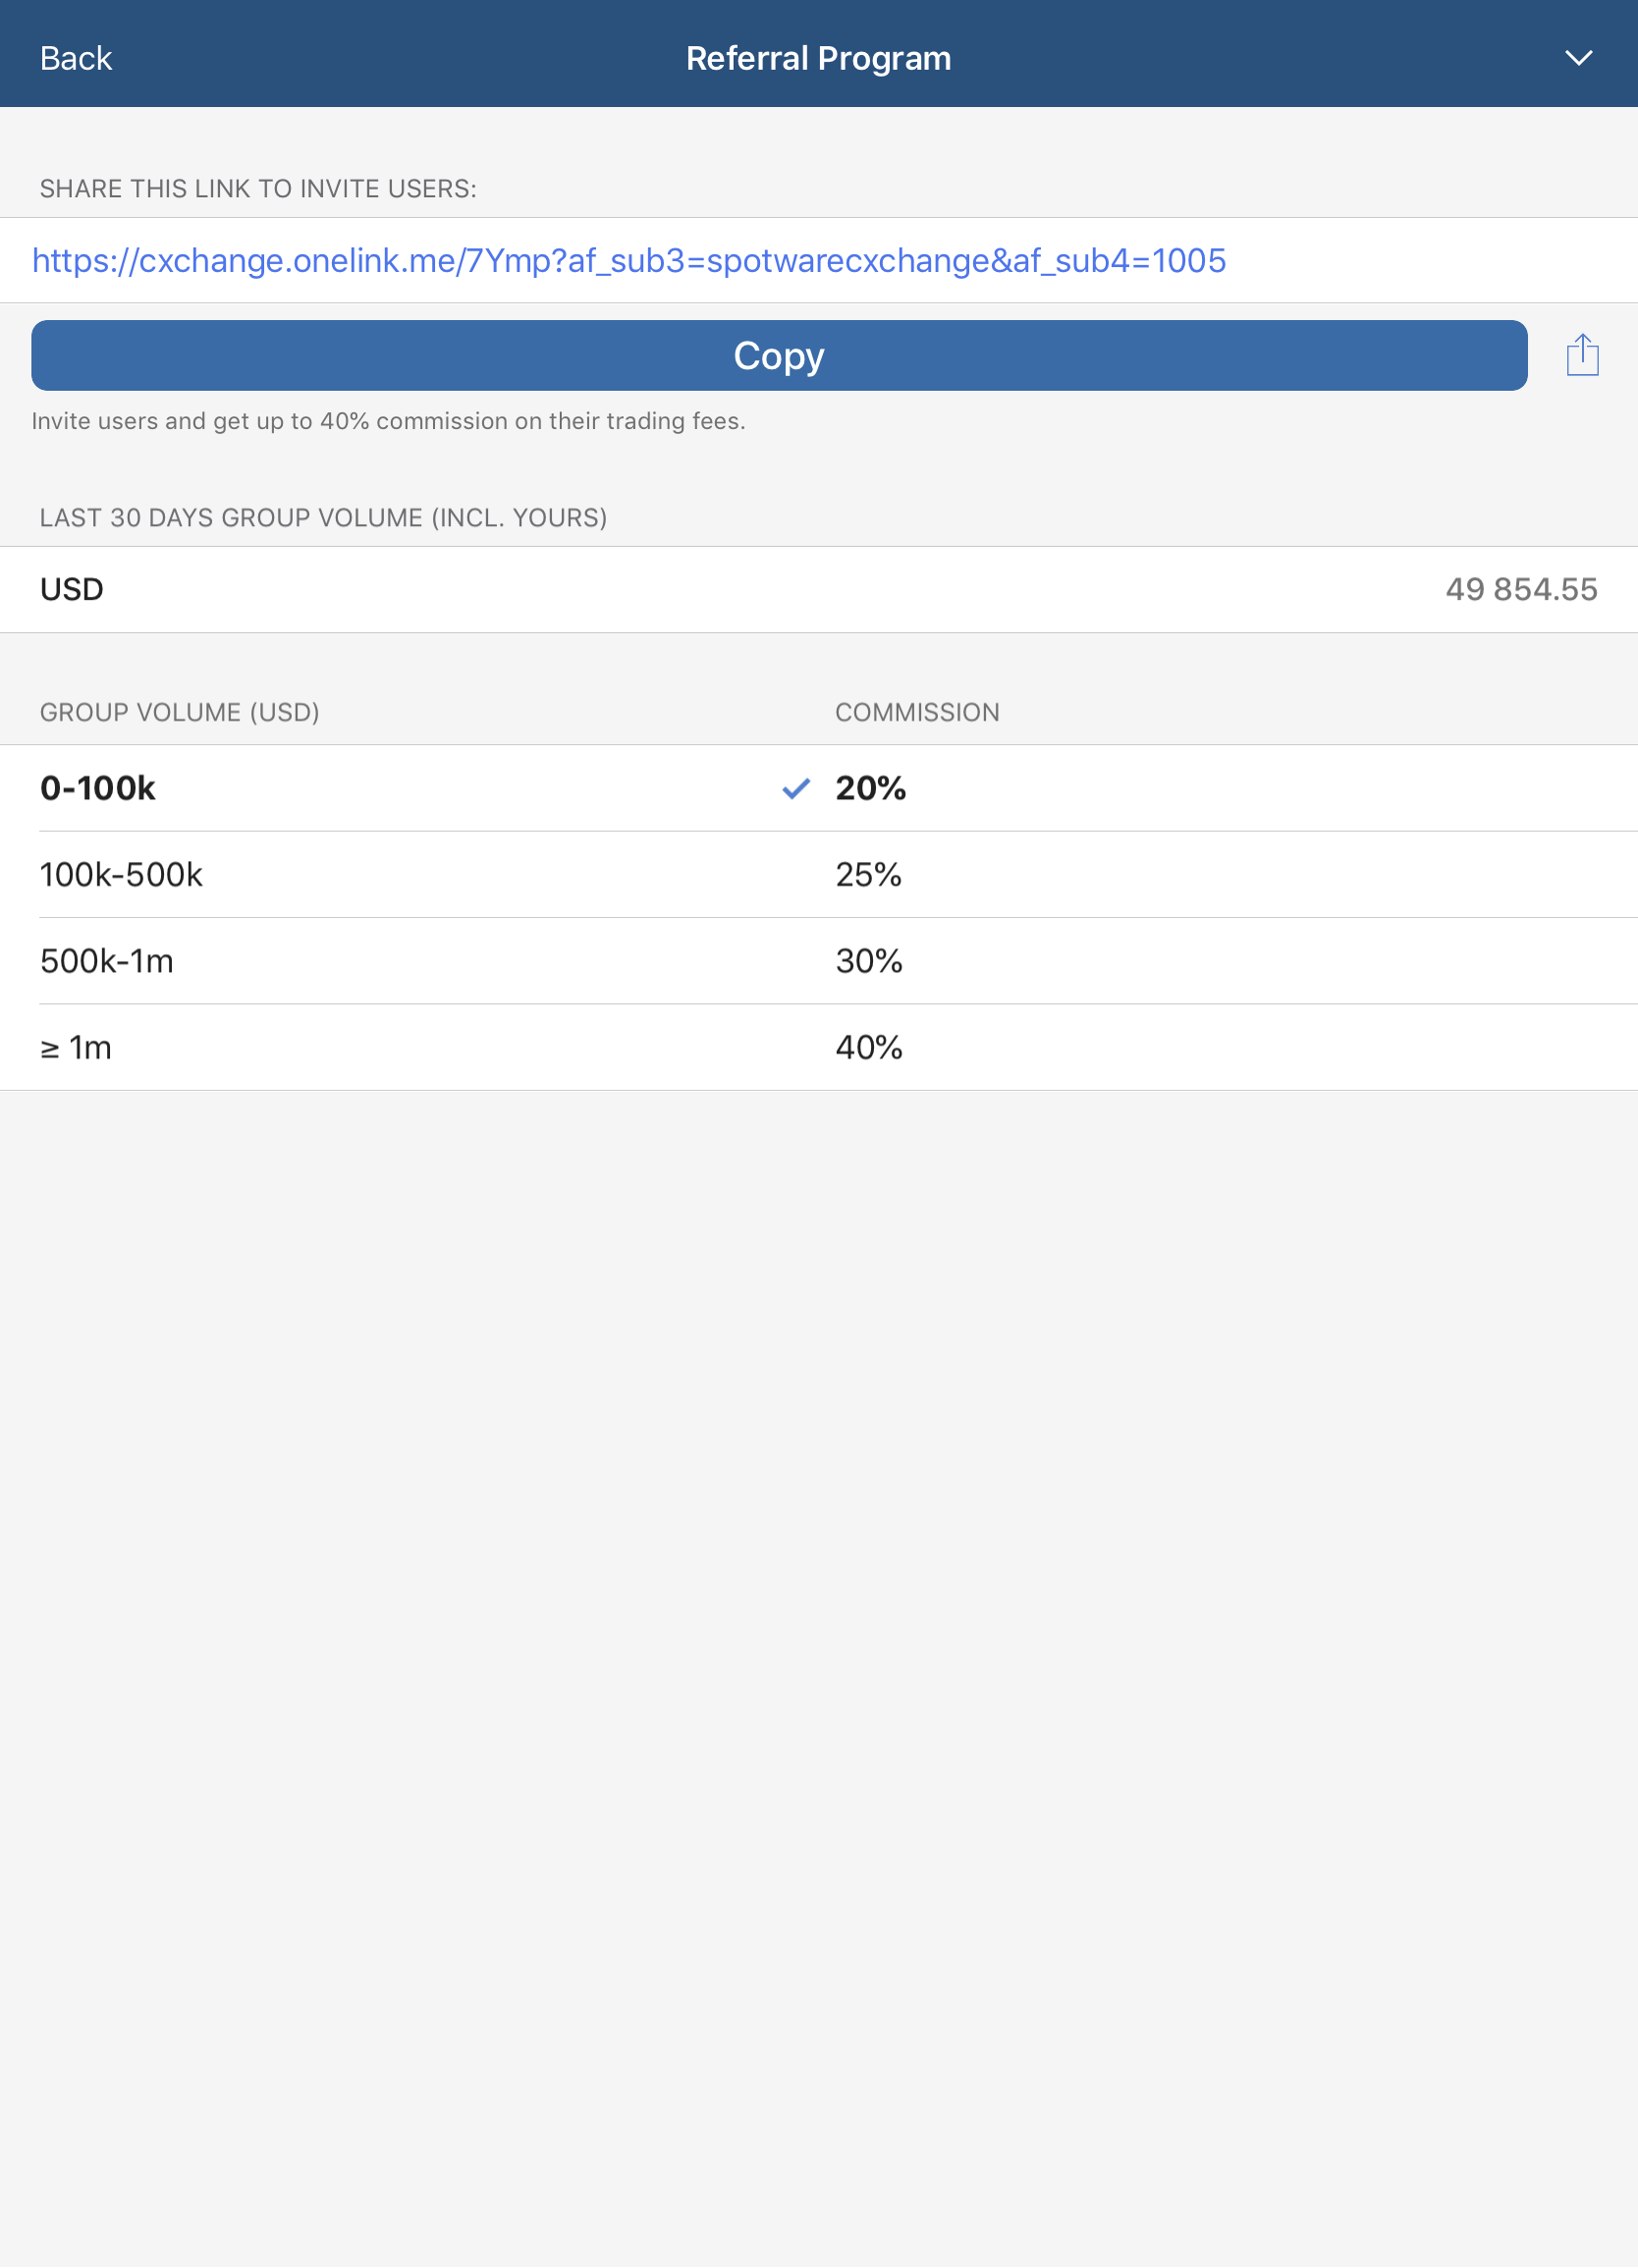Select the 0-100k group volume row
The width and height of the screenshot is (1638, 2268).
(819, 788)
